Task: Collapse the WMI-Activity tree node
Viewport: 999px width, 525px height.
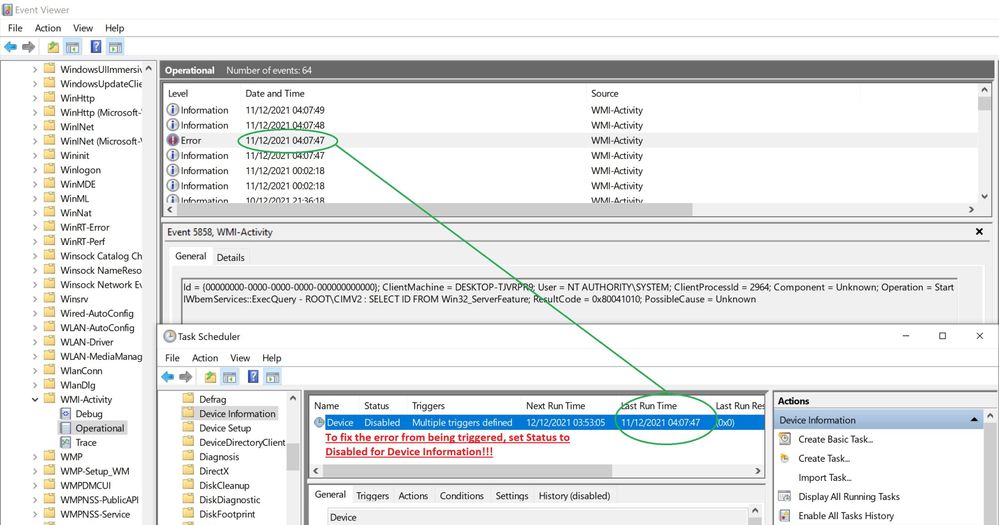Action: [35, 399]
